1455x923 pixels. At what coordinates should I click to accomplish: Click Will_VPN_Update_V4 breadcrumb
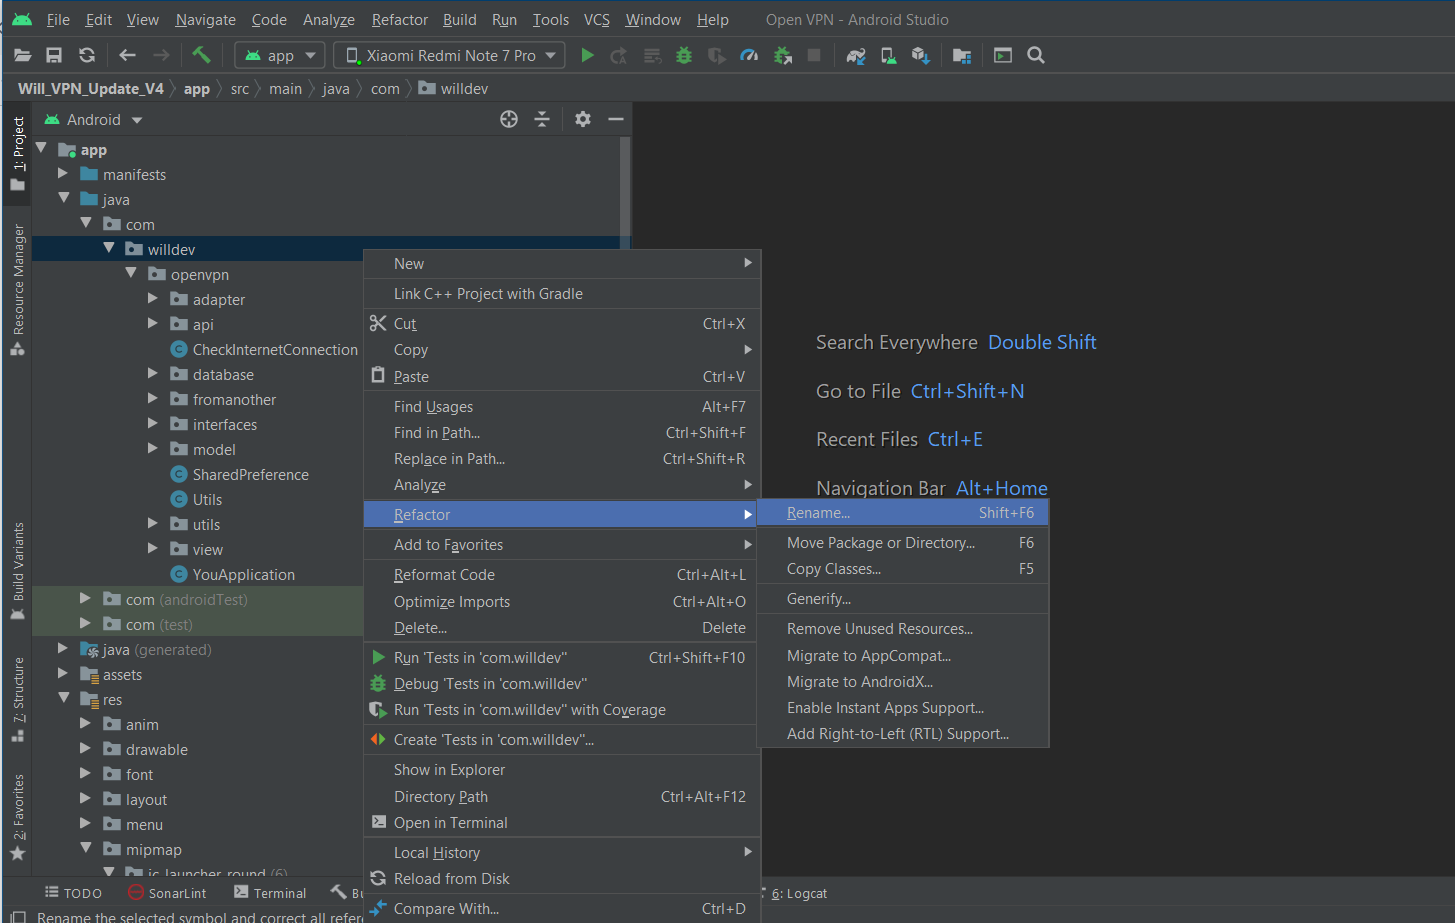tap(90, 89)
